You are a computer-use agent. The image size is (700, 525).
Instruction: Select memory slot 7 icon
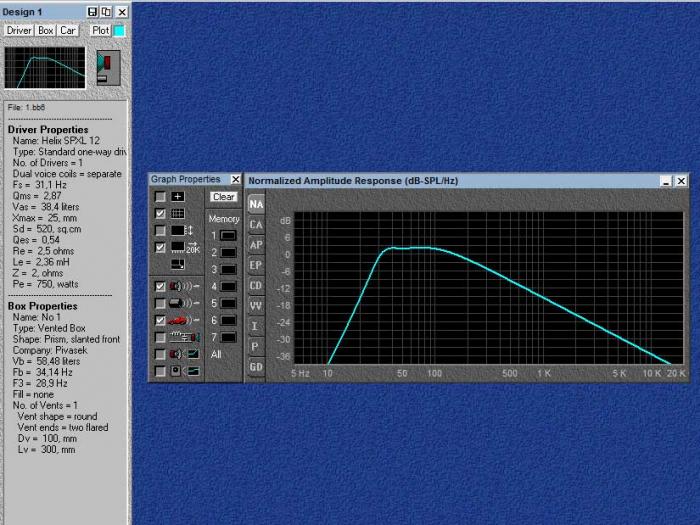[228, 337]
